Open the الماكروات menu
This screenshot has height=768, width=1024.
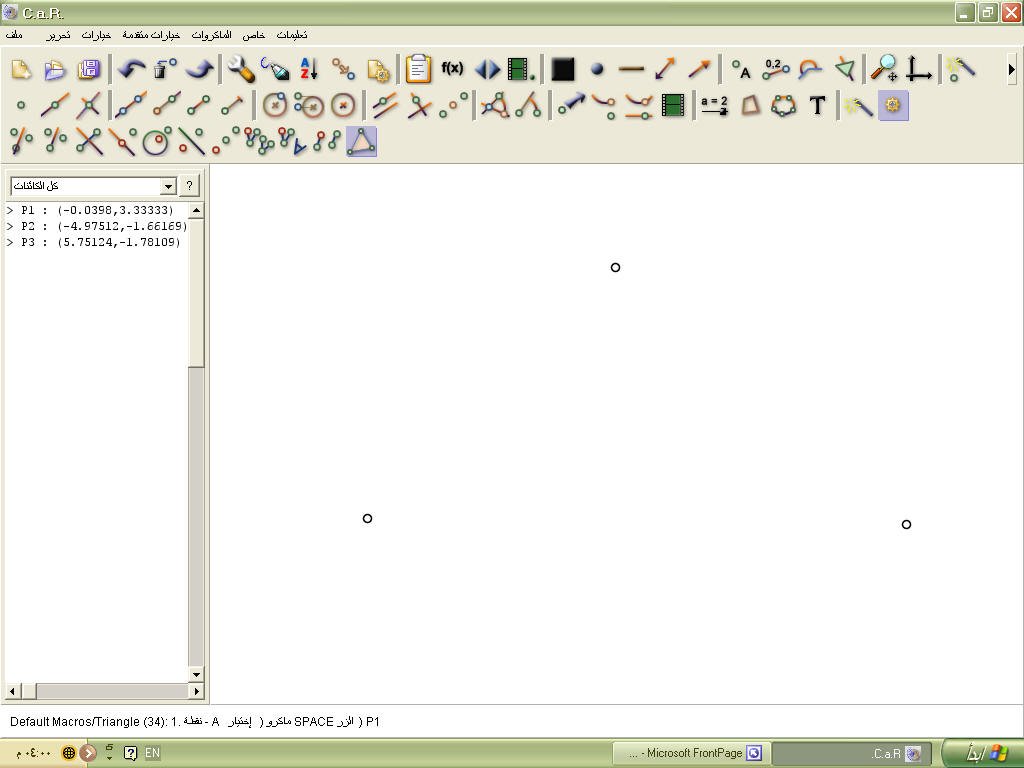point(212,35)
